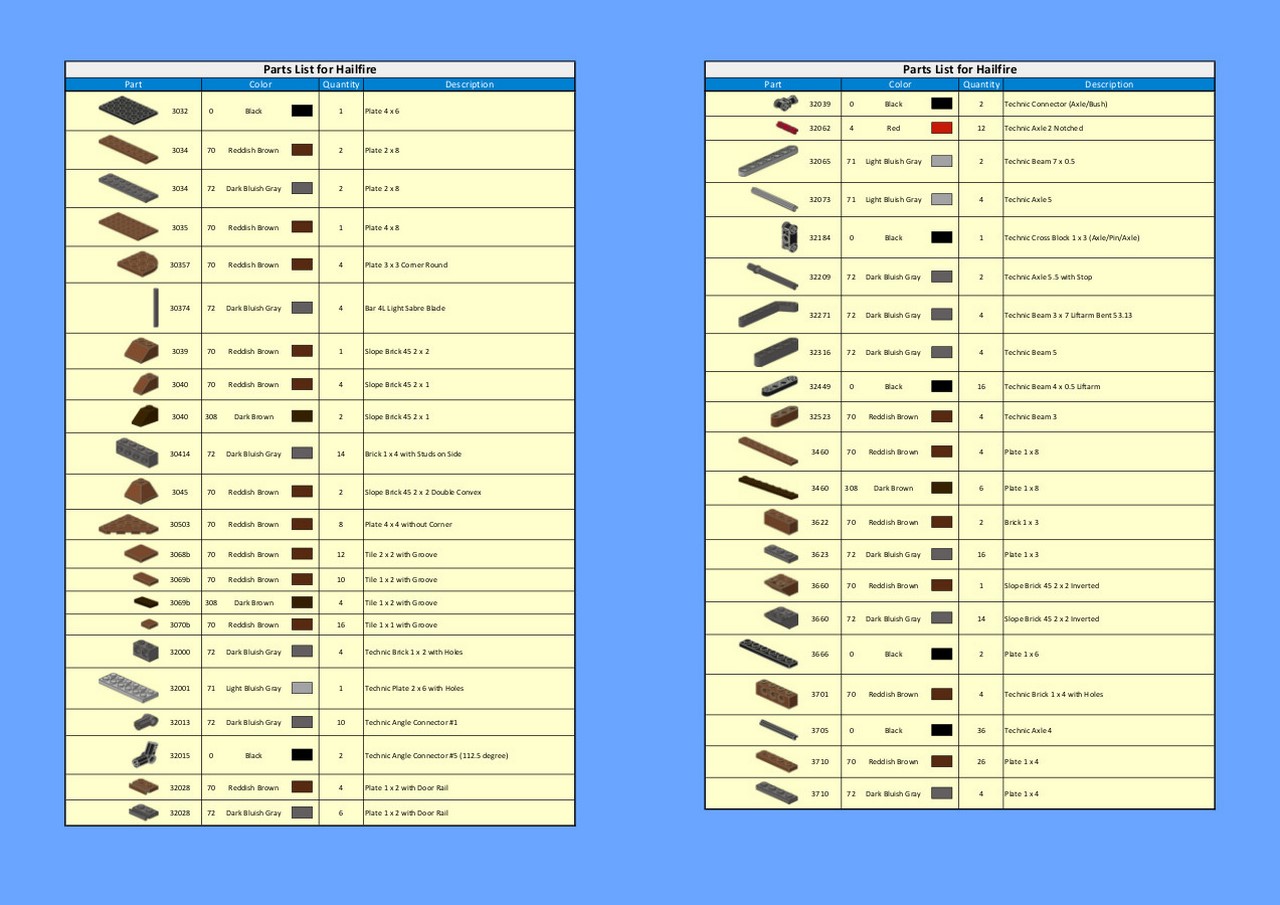Select the Reddish Brown swatch for Slope Brick Inverted

tap(941, 585)
